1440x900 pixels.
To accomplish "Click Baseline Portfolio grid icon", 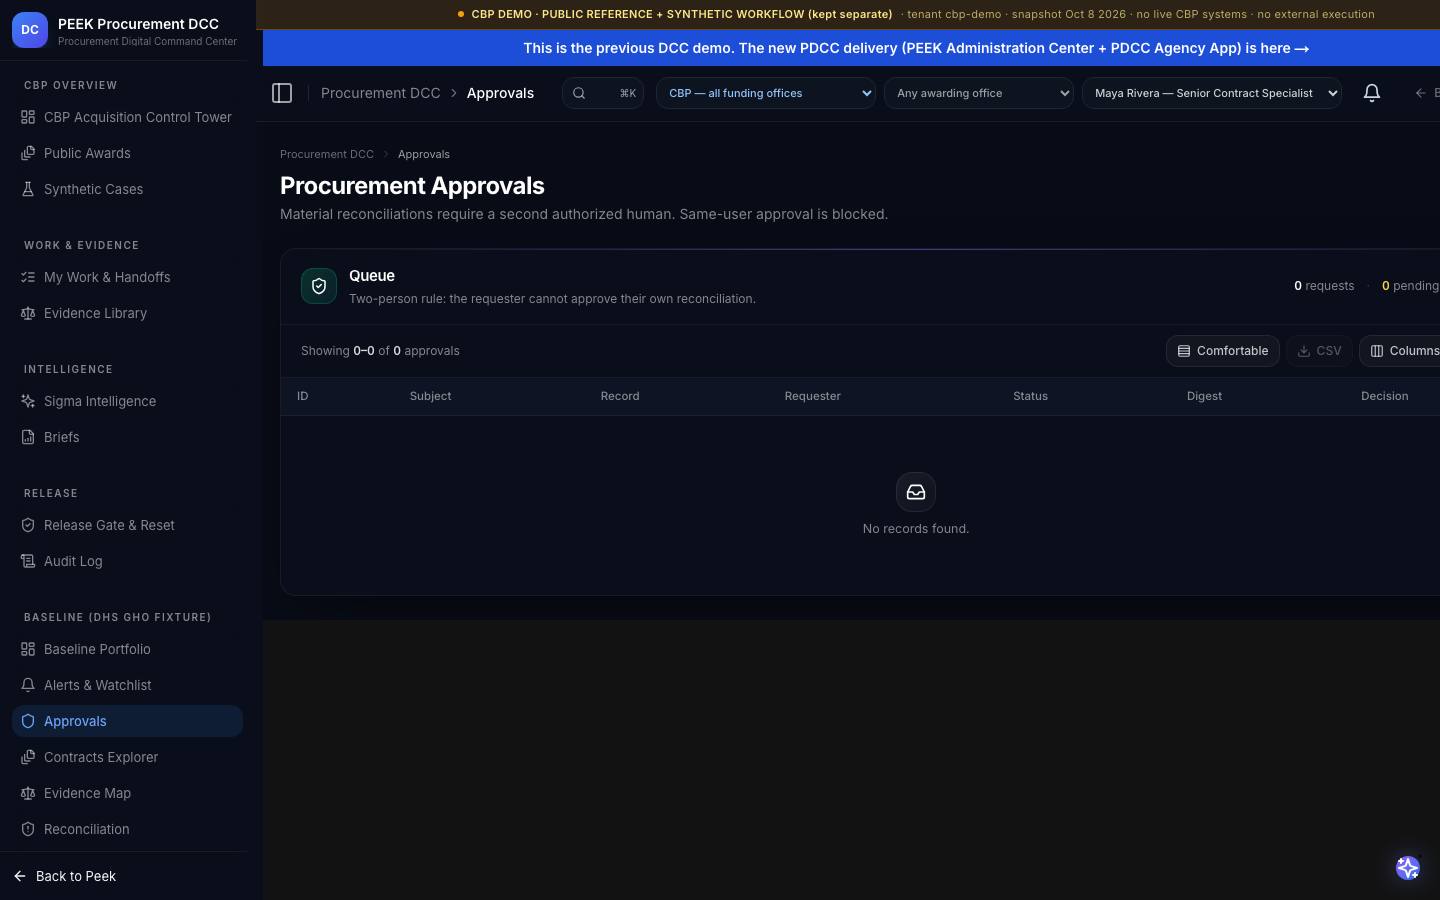I will (x=28, y=649).
